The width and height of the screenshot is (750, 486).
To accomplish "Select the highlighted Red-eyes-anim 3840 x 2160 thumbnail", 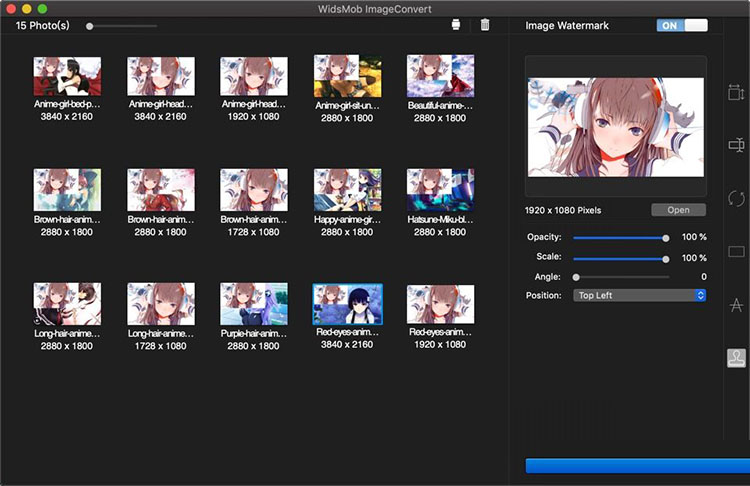I will pyautogui.click(x=348, y=304).
